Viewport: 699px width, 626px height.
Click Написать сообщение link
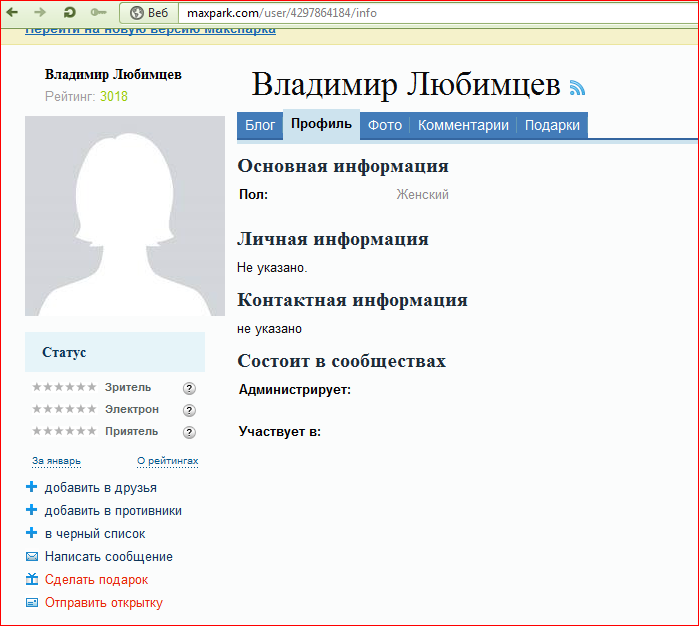tap(109, 557)
